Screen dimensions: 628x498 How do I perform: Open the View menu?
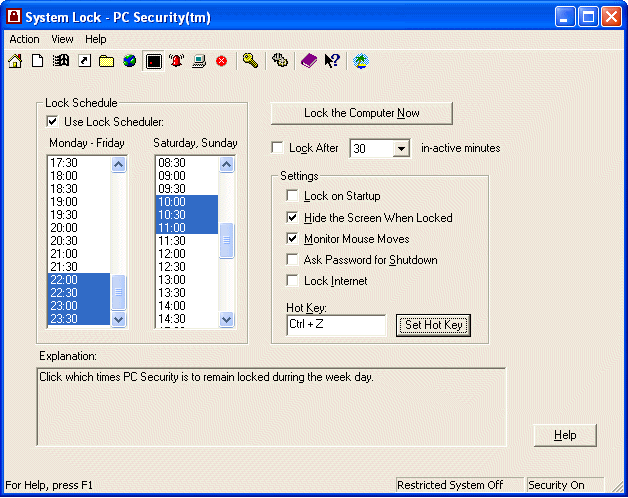coord(62,39)
